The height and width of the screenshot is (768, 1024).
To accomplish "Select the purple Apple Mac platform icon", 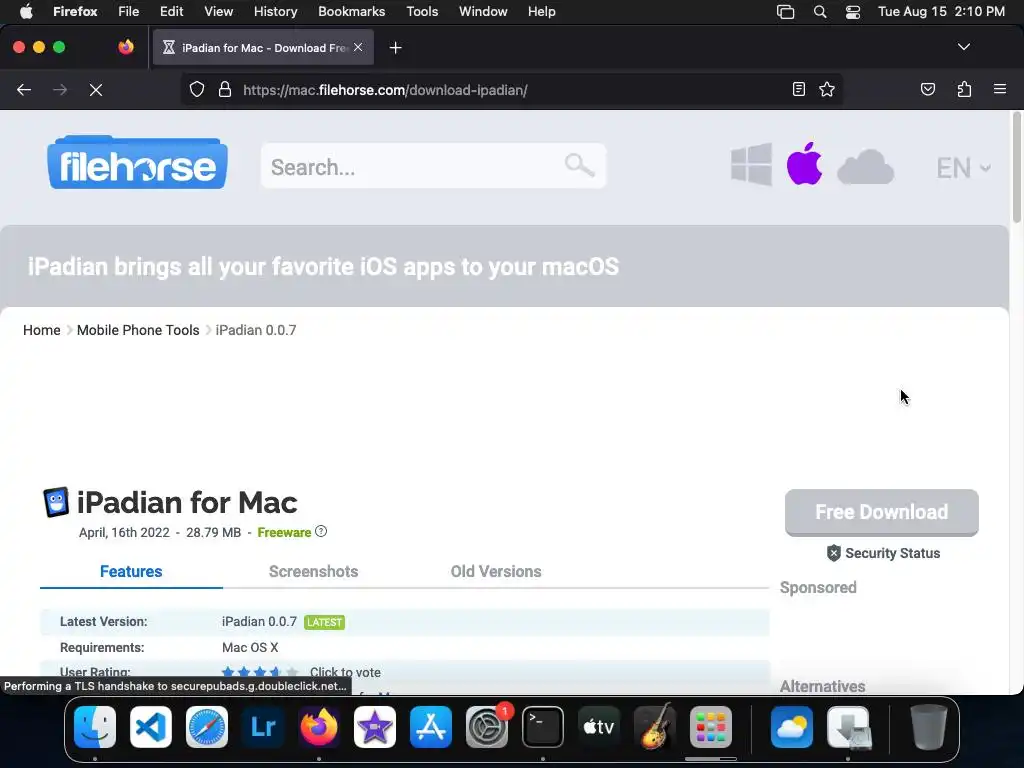I will (x=805, y=163).
